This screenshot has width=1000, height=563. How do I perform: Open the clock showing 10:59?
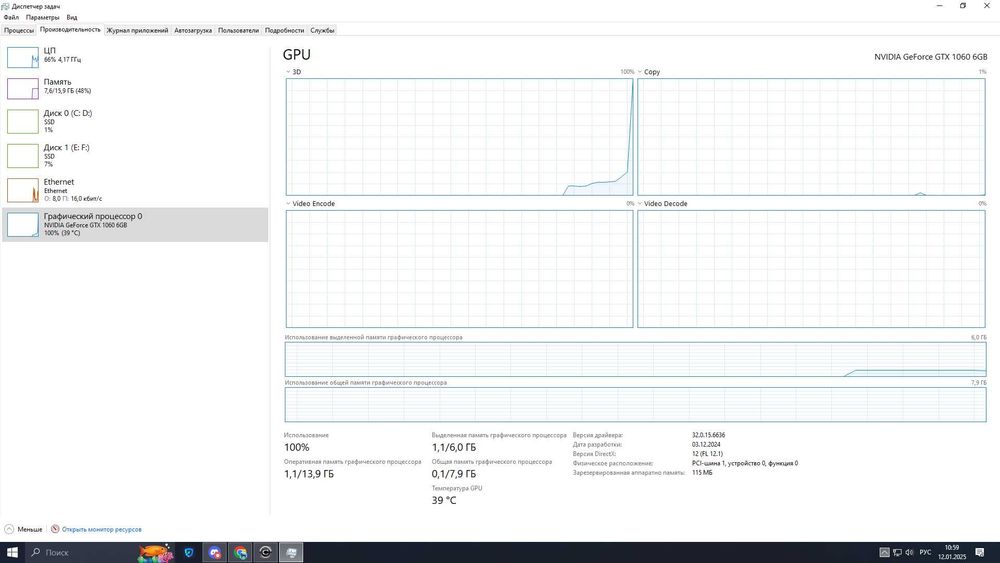(952, 552)
